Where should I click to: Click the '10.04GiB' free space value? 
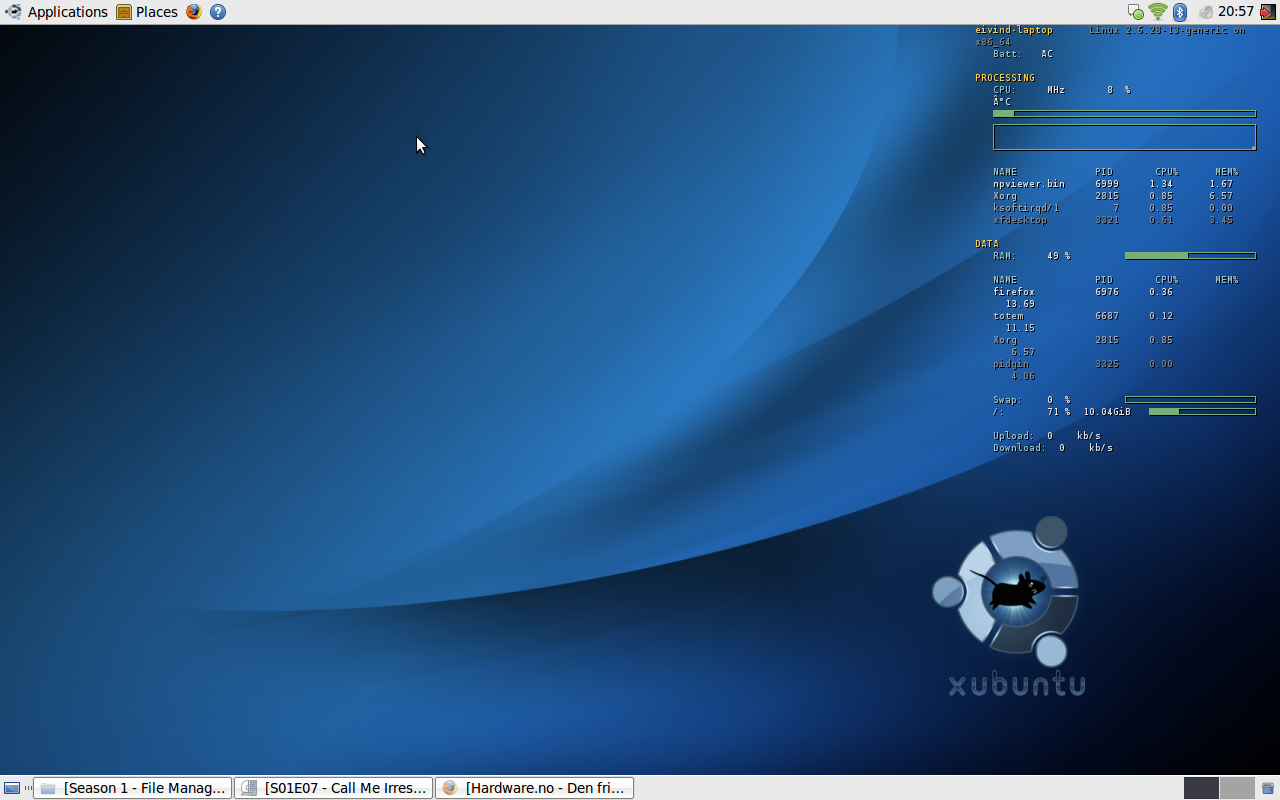tap(1107, 412)
